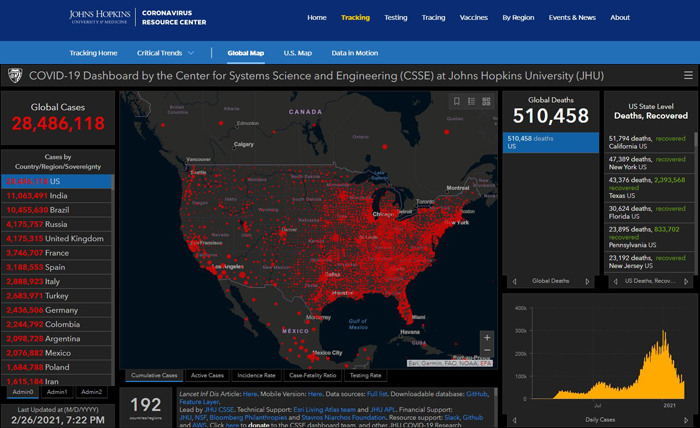700x428 pixels.
Task: Select France in the cases list
Action: tap(56, 253)
